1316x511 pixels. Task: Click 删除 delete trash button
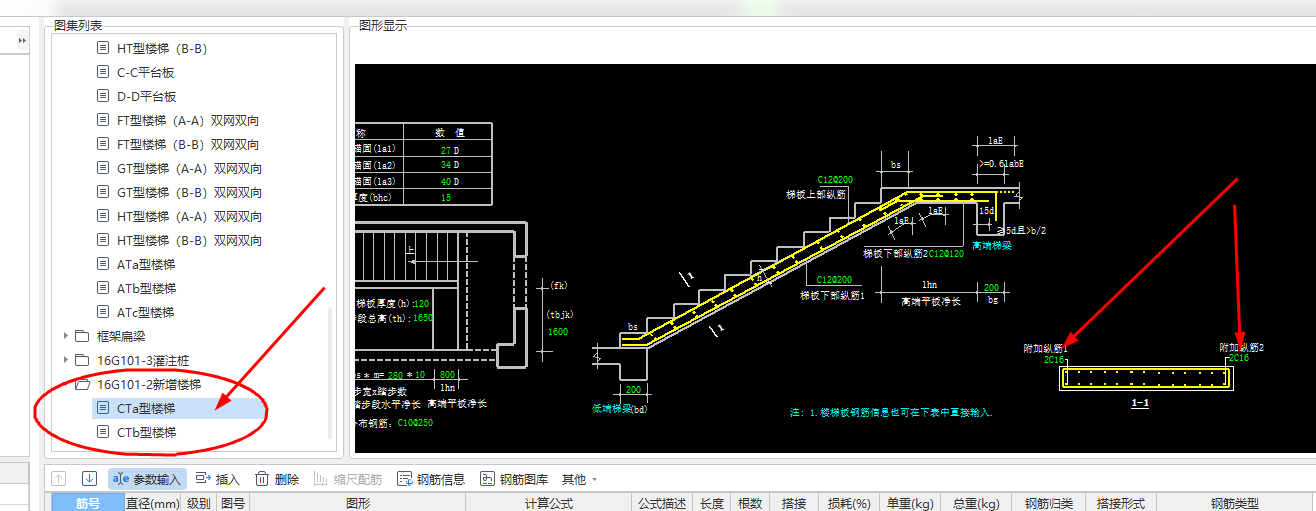point(277,479)
